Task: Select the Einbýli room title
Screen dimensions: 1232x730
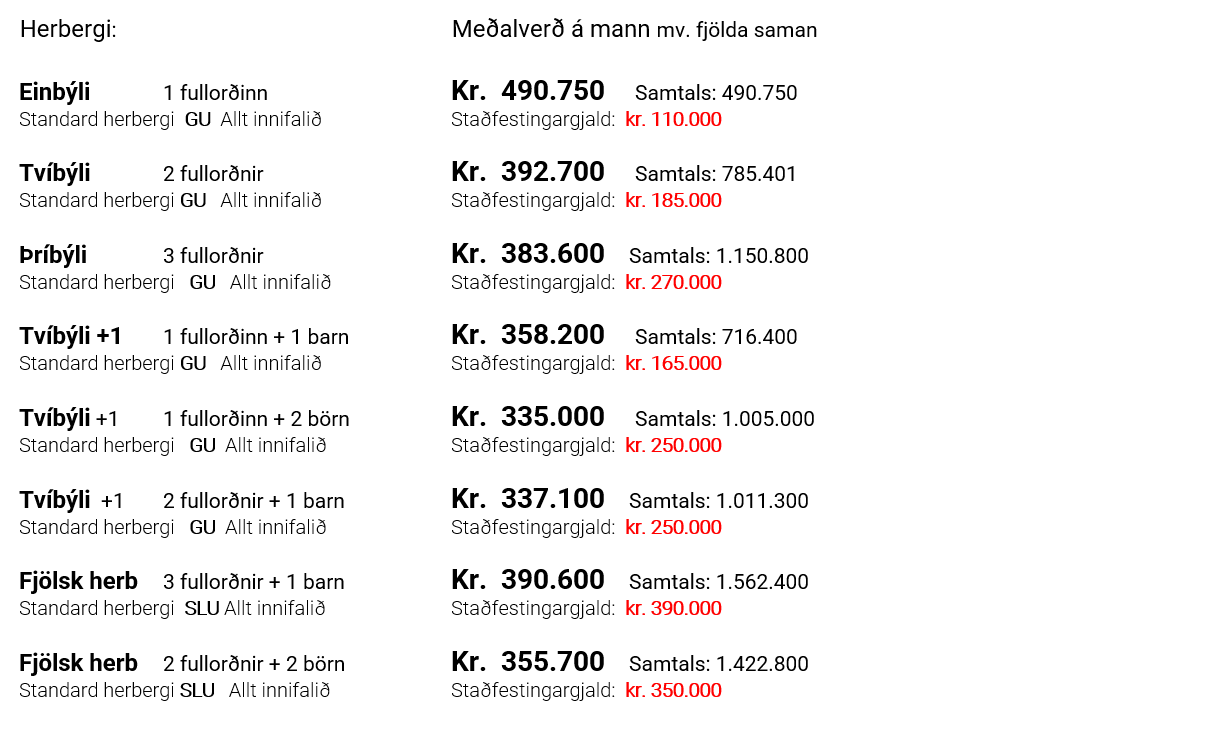Action: pyautogui.click(x=55, y=92)
